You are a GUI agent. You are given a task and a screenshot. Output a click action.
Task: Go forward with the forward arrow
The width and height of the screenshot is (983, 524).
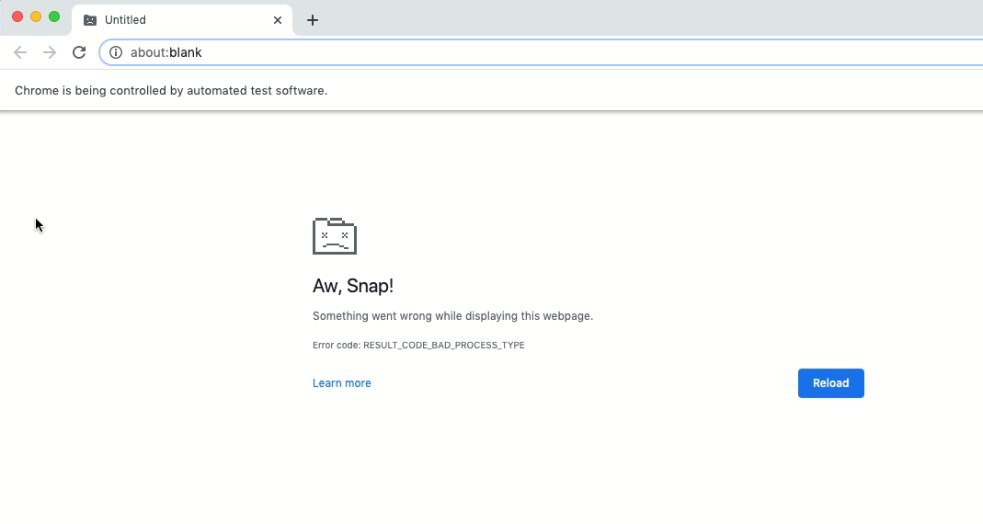[x=50, y=53]
